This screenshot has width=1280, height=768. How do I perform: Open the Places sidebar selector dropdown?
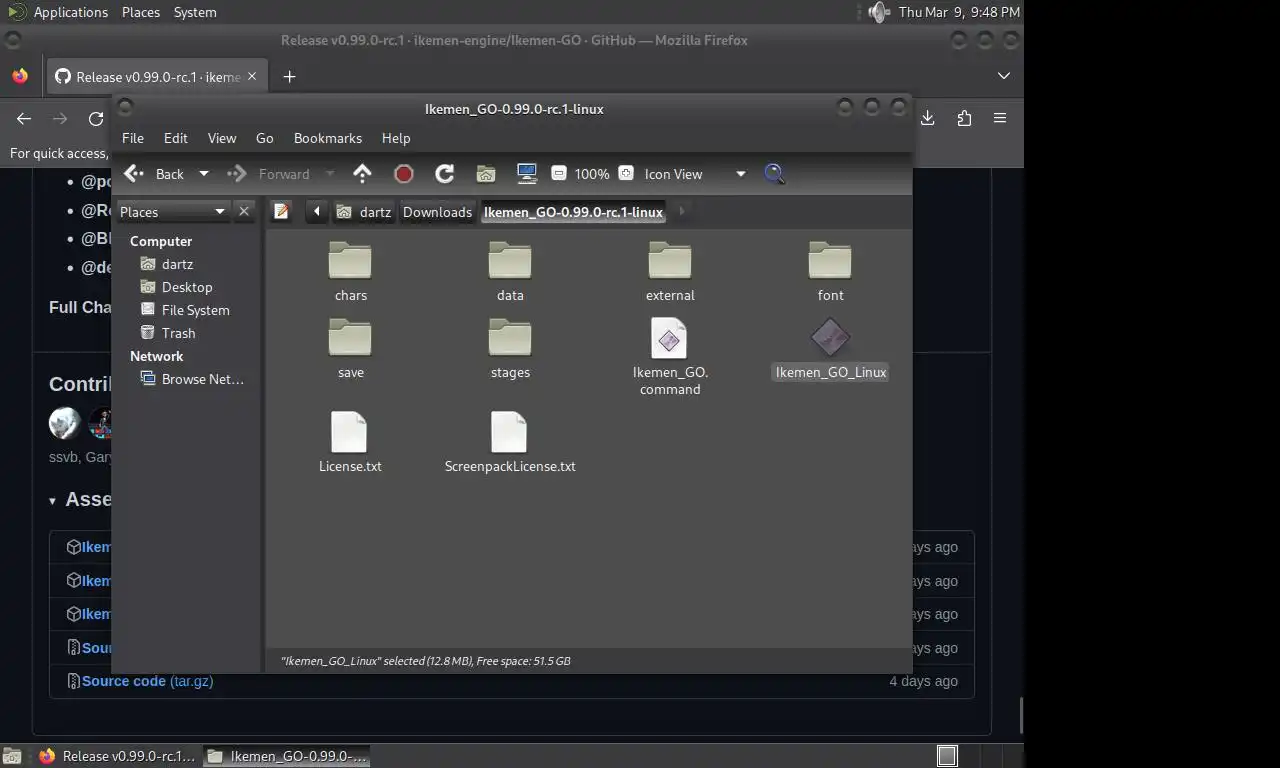pyautogui.click(x=174, y=211)
